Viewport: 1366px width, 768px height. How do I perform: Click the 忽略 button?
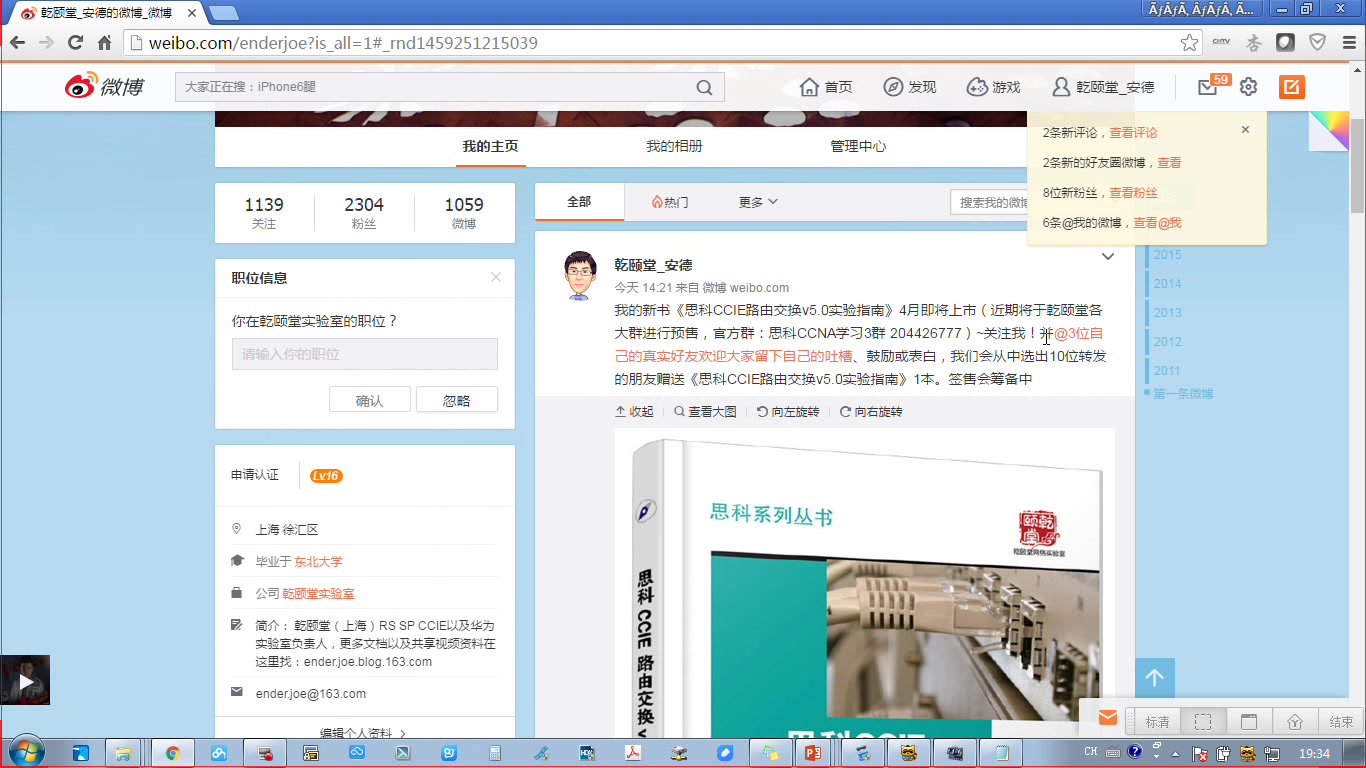(x=457, y=400)
